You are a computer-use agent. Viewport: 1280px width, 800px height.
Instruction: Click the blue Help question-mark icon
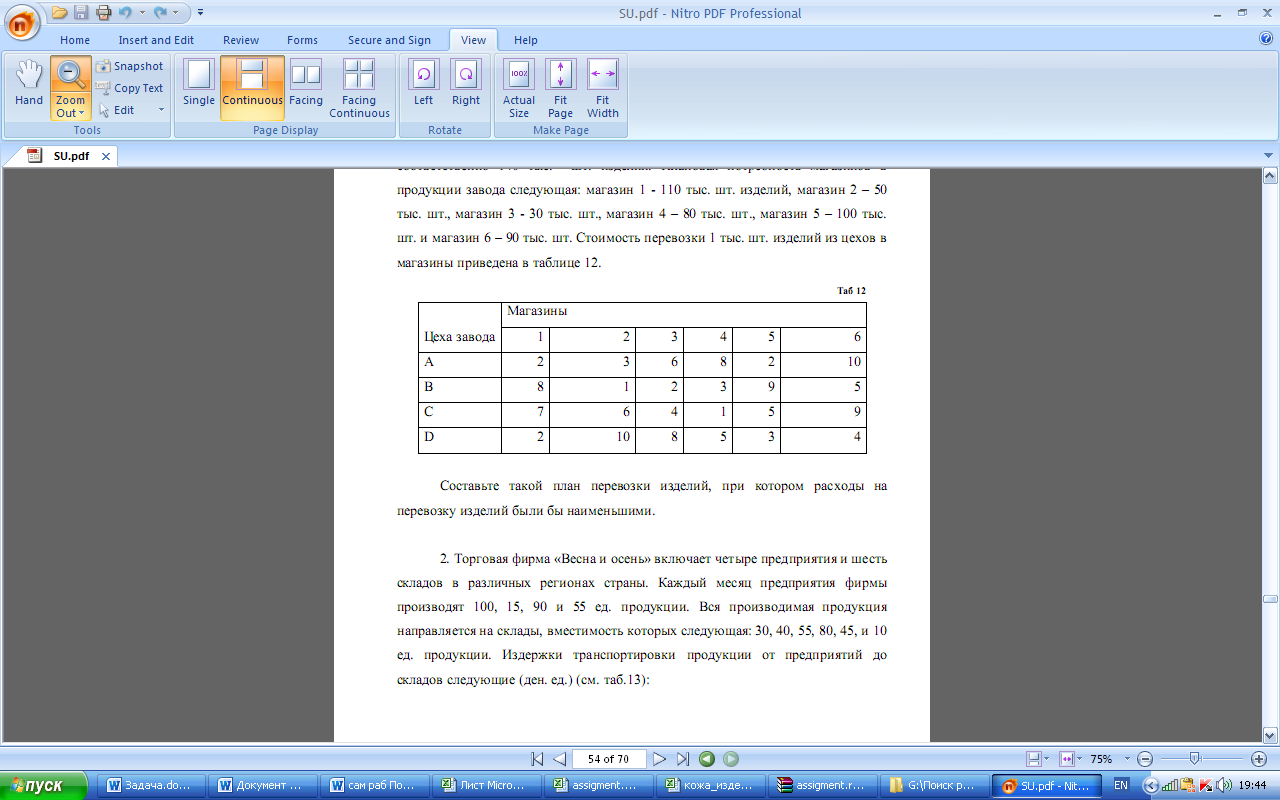click(x=1266, y=39)
